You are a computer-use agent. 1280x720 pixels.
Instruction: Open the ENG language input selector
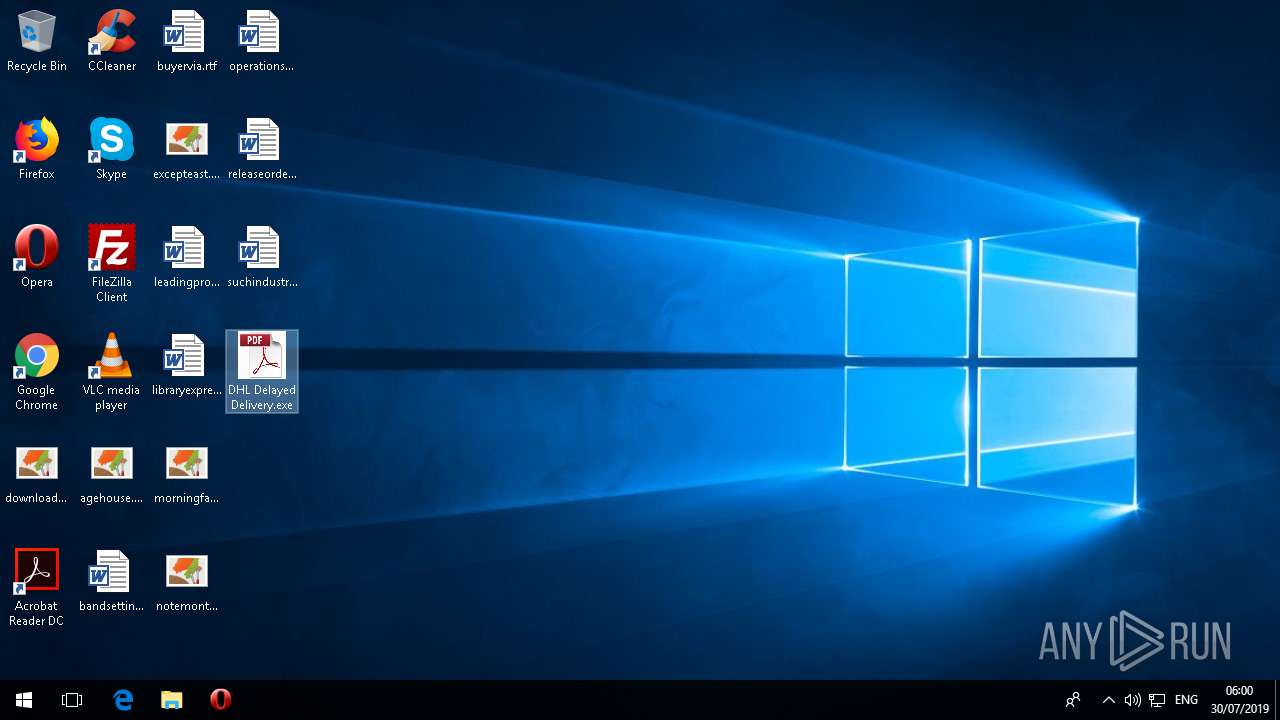pos(1186,700)
